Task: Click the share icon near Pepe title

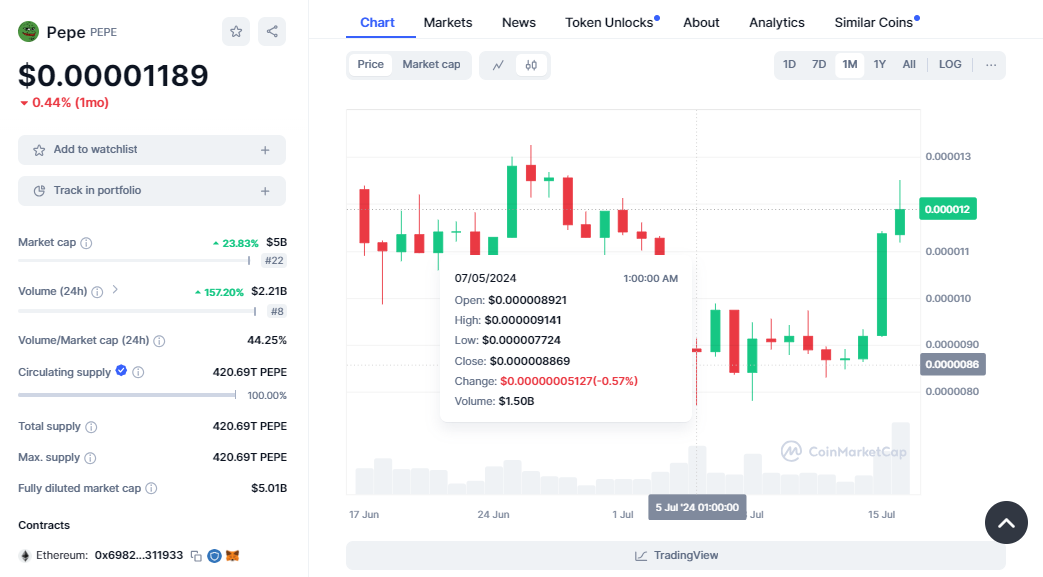Action: coord(272,31)
